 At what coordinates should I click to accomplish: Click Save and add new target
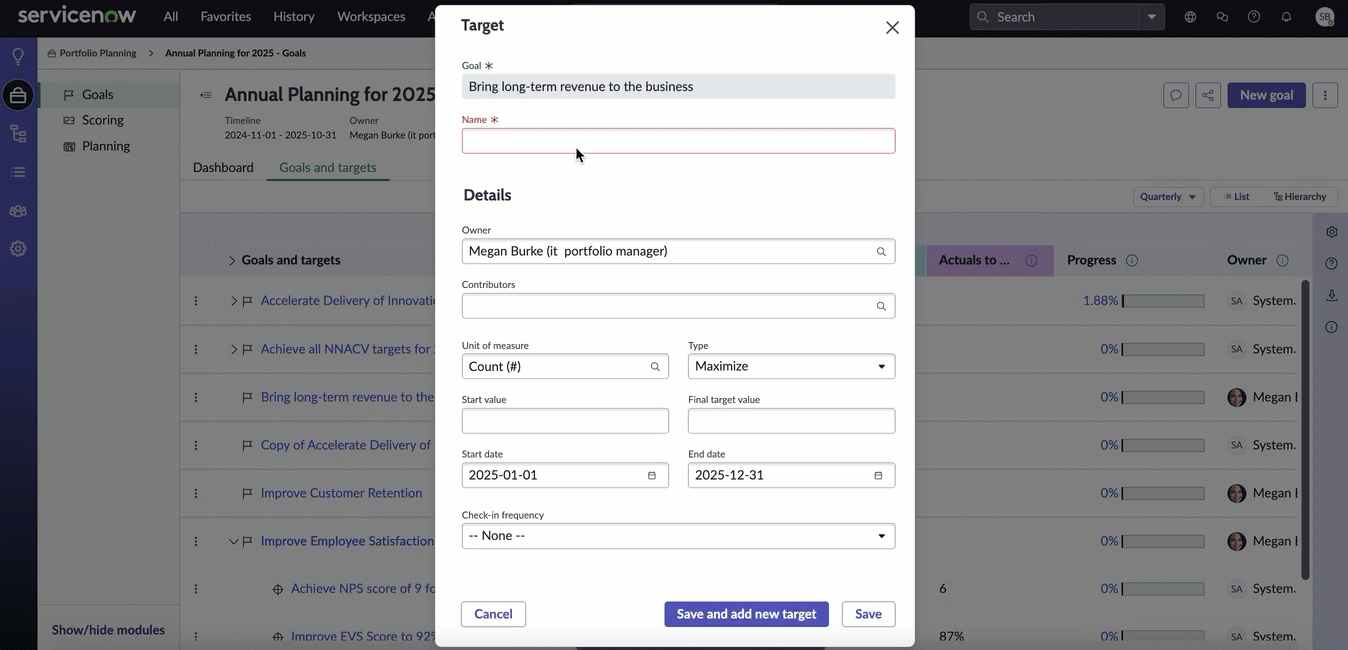[x=746, y=614]
